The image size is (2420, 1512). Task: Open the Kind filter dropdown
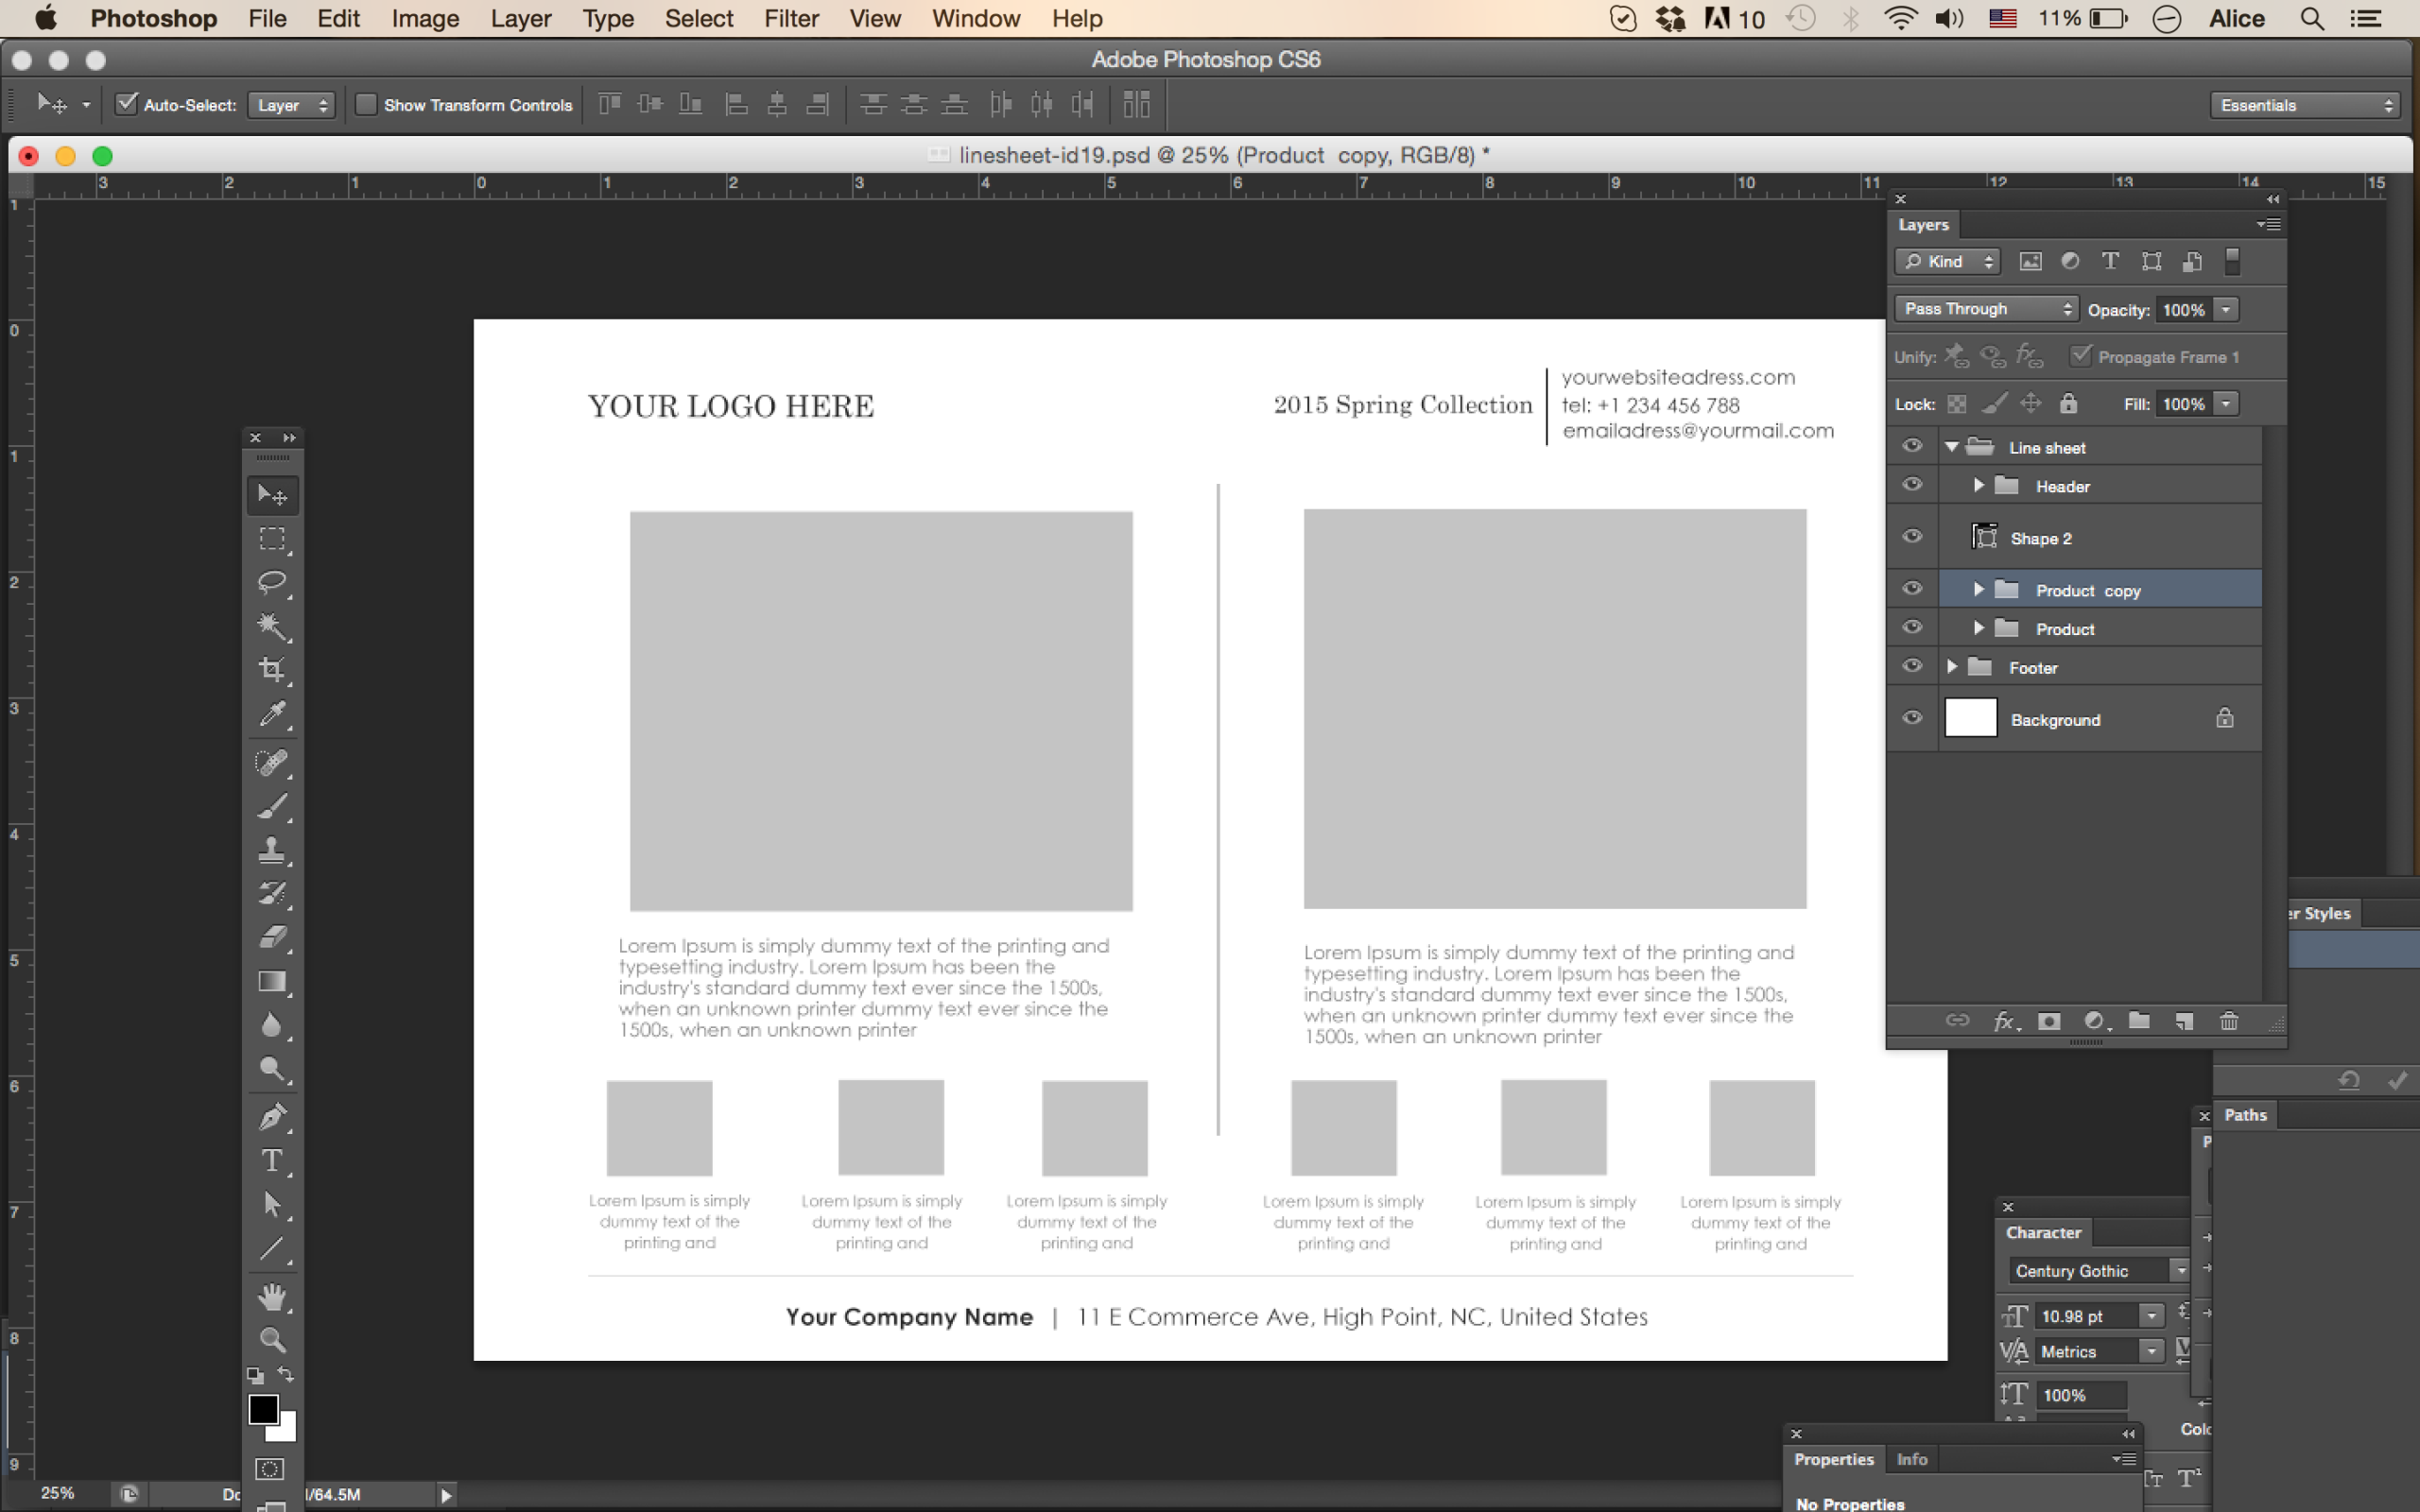click(1946, 261)
